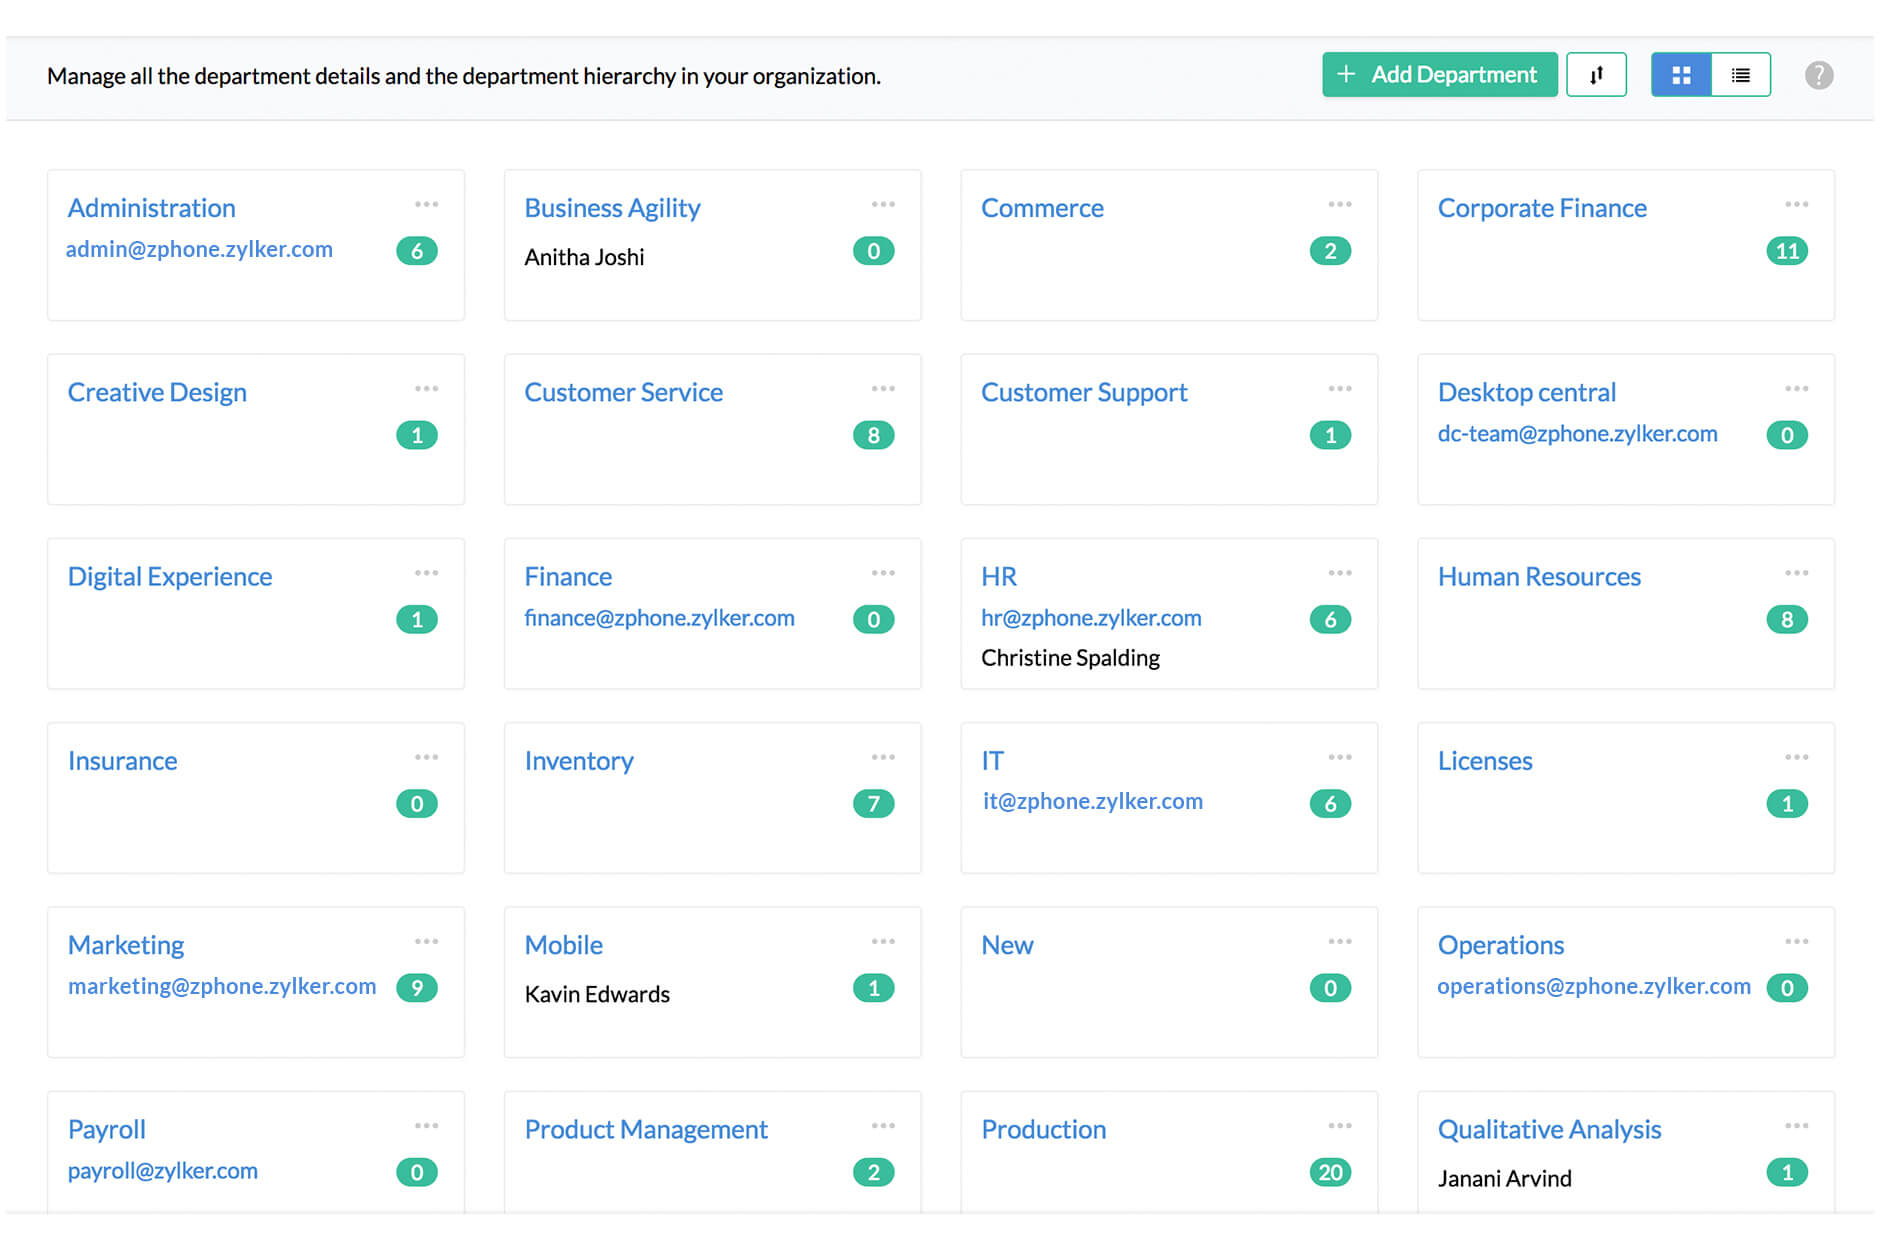Click the member count badge on Production

coord(1330,1171)
